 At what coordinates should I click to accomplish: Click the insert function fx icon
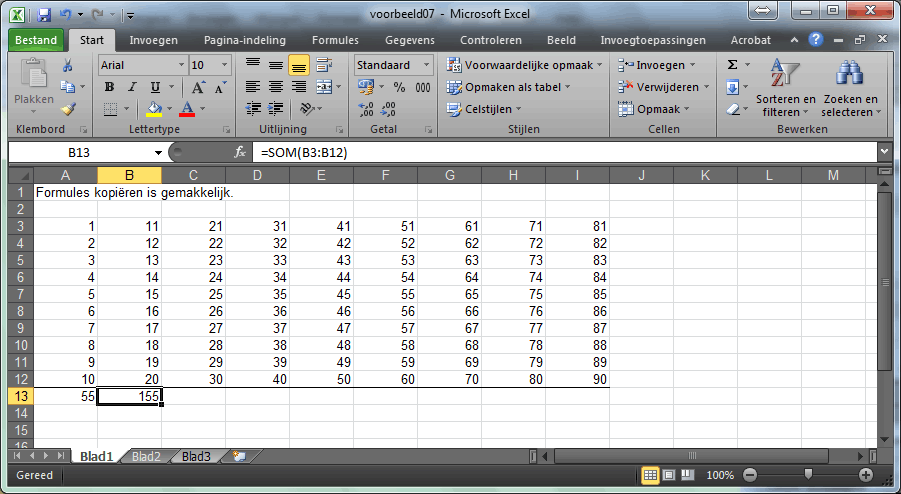click(x=240, y=152)
